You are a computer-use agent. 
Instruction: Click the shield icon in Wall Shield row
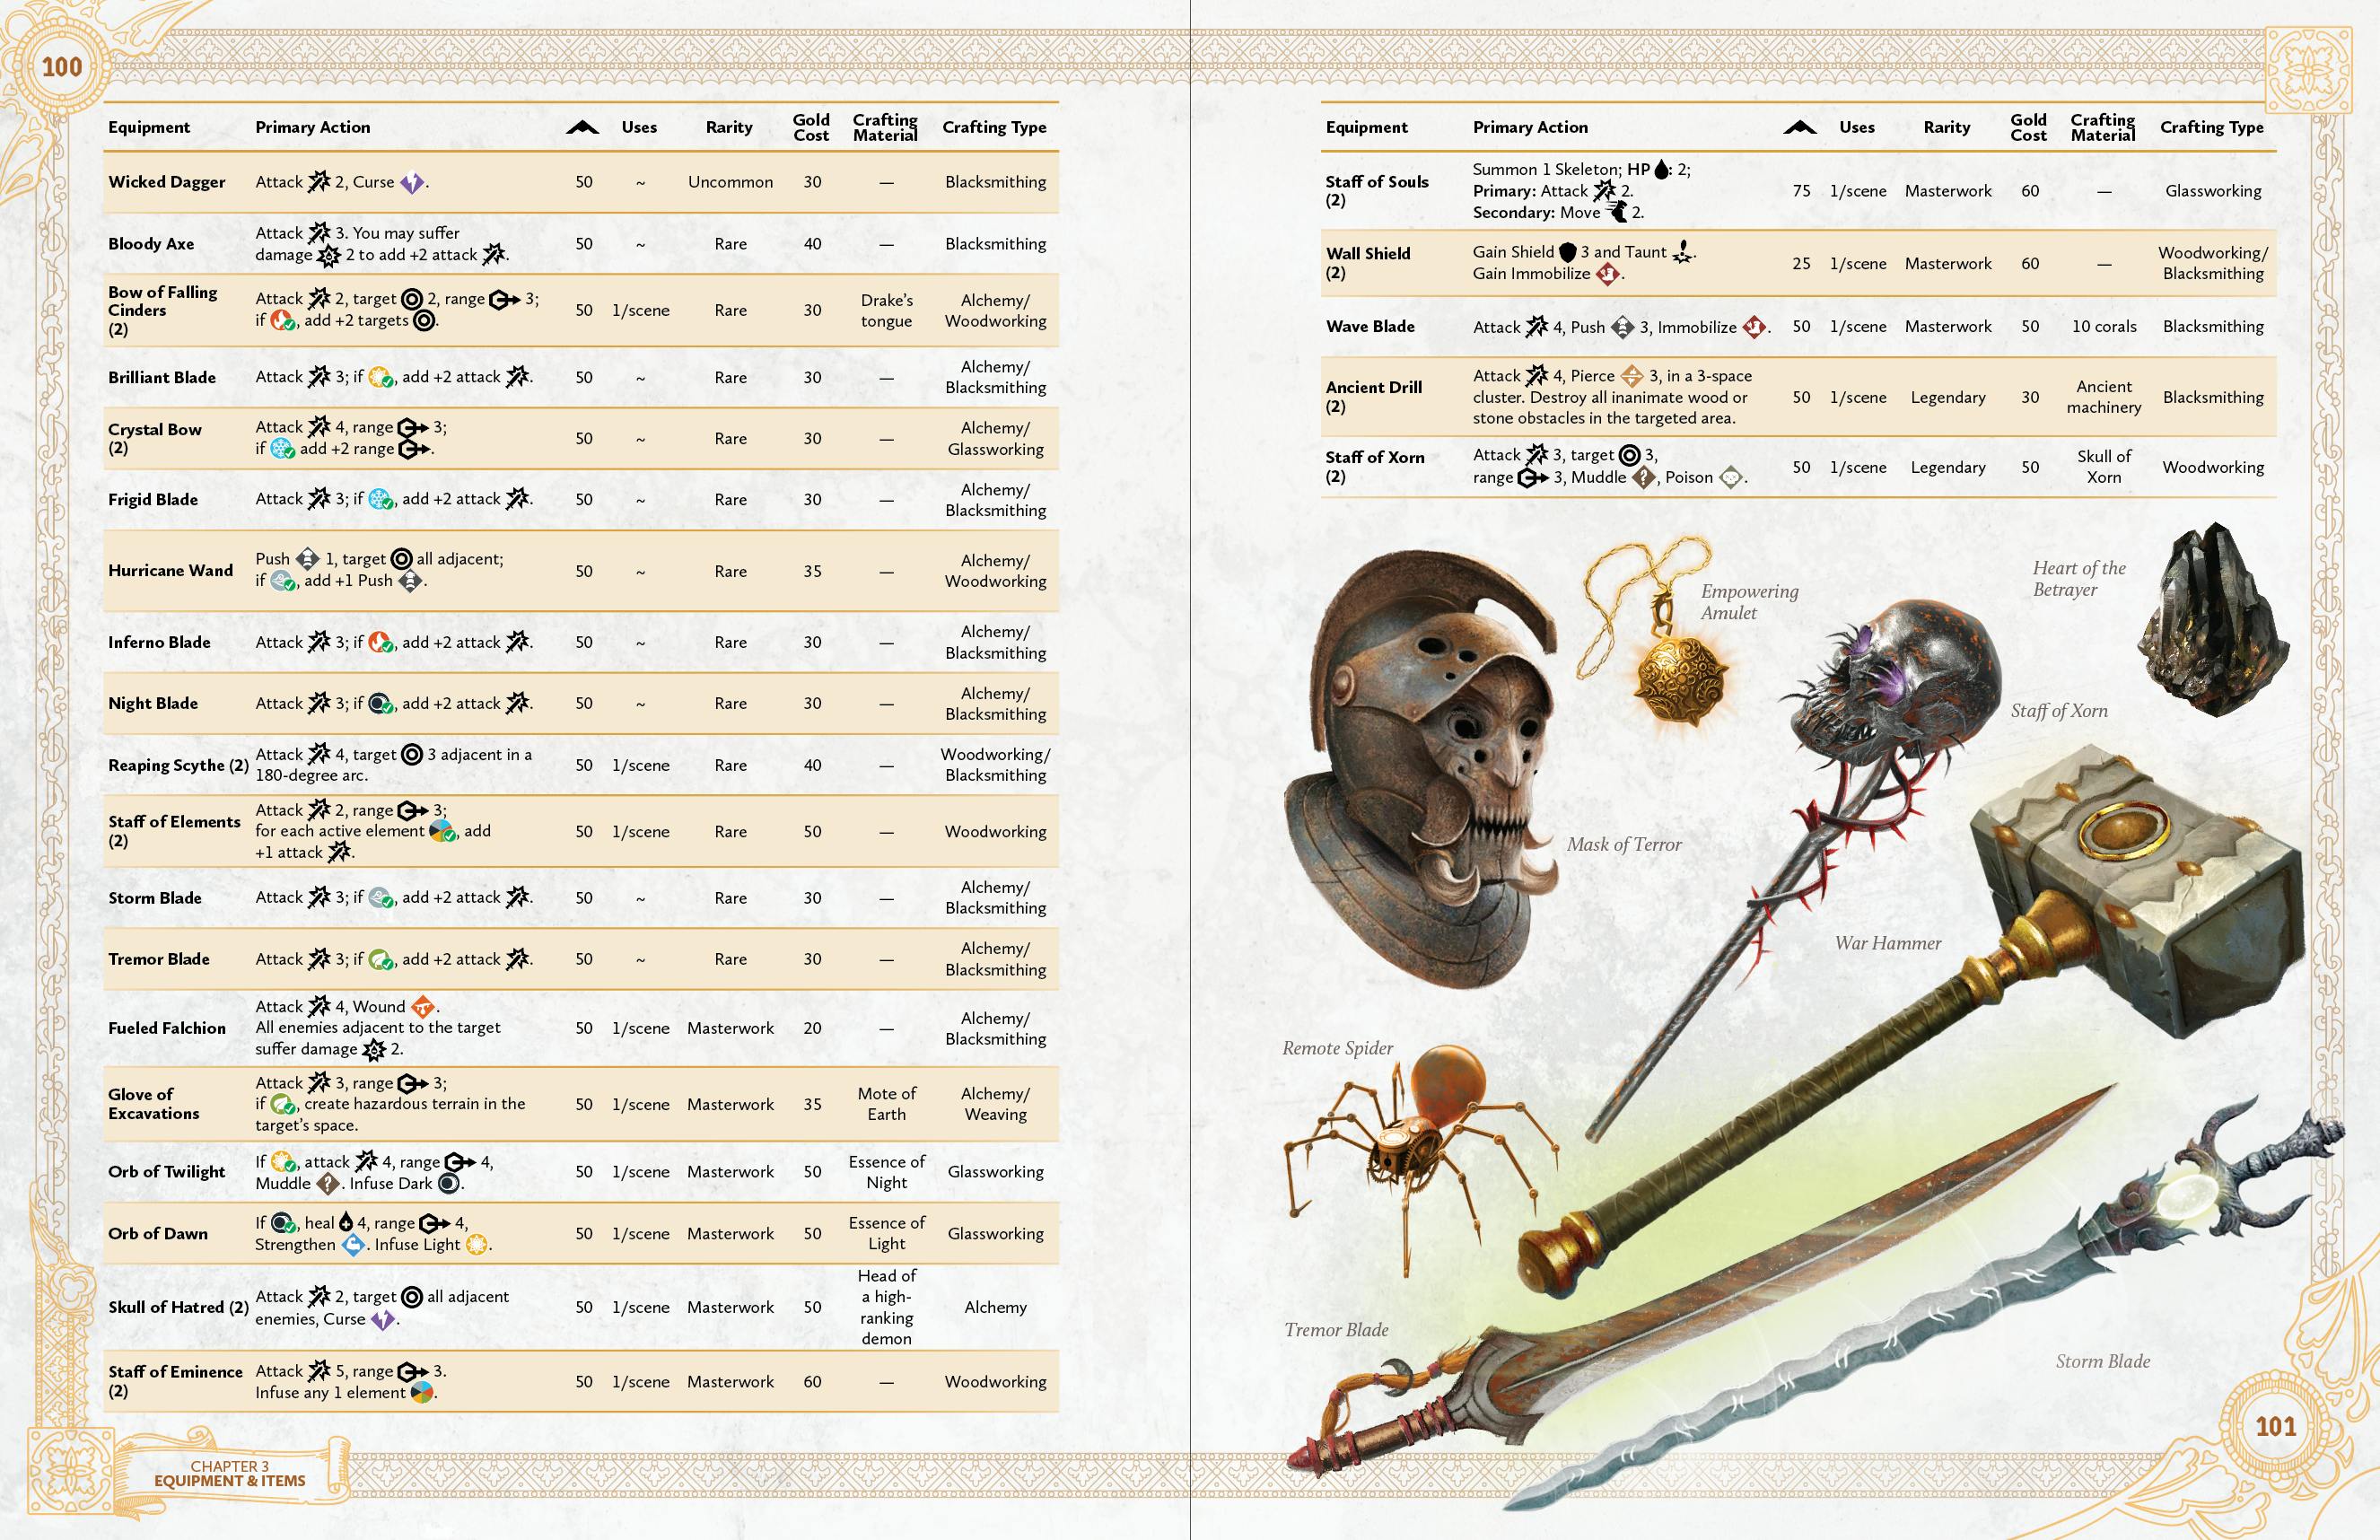coord(1567,252)
